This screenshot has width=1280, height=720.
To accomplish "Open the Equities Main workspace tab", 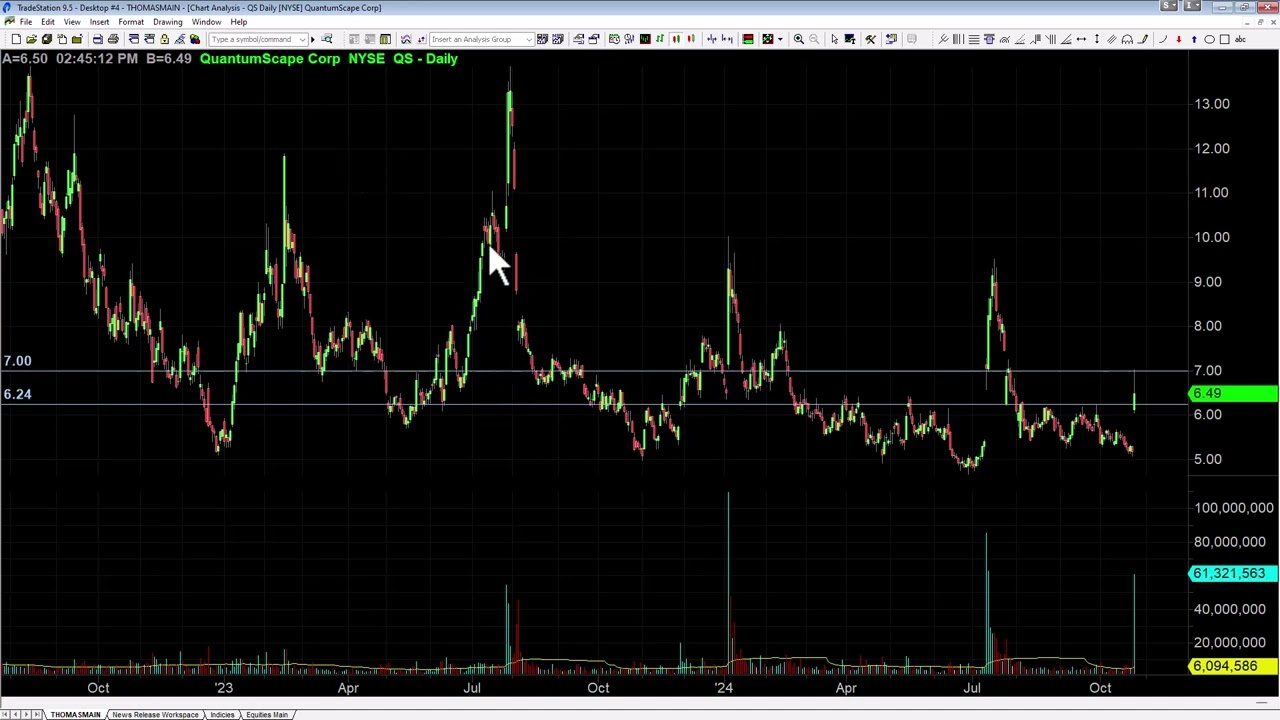I will (267, 714).
